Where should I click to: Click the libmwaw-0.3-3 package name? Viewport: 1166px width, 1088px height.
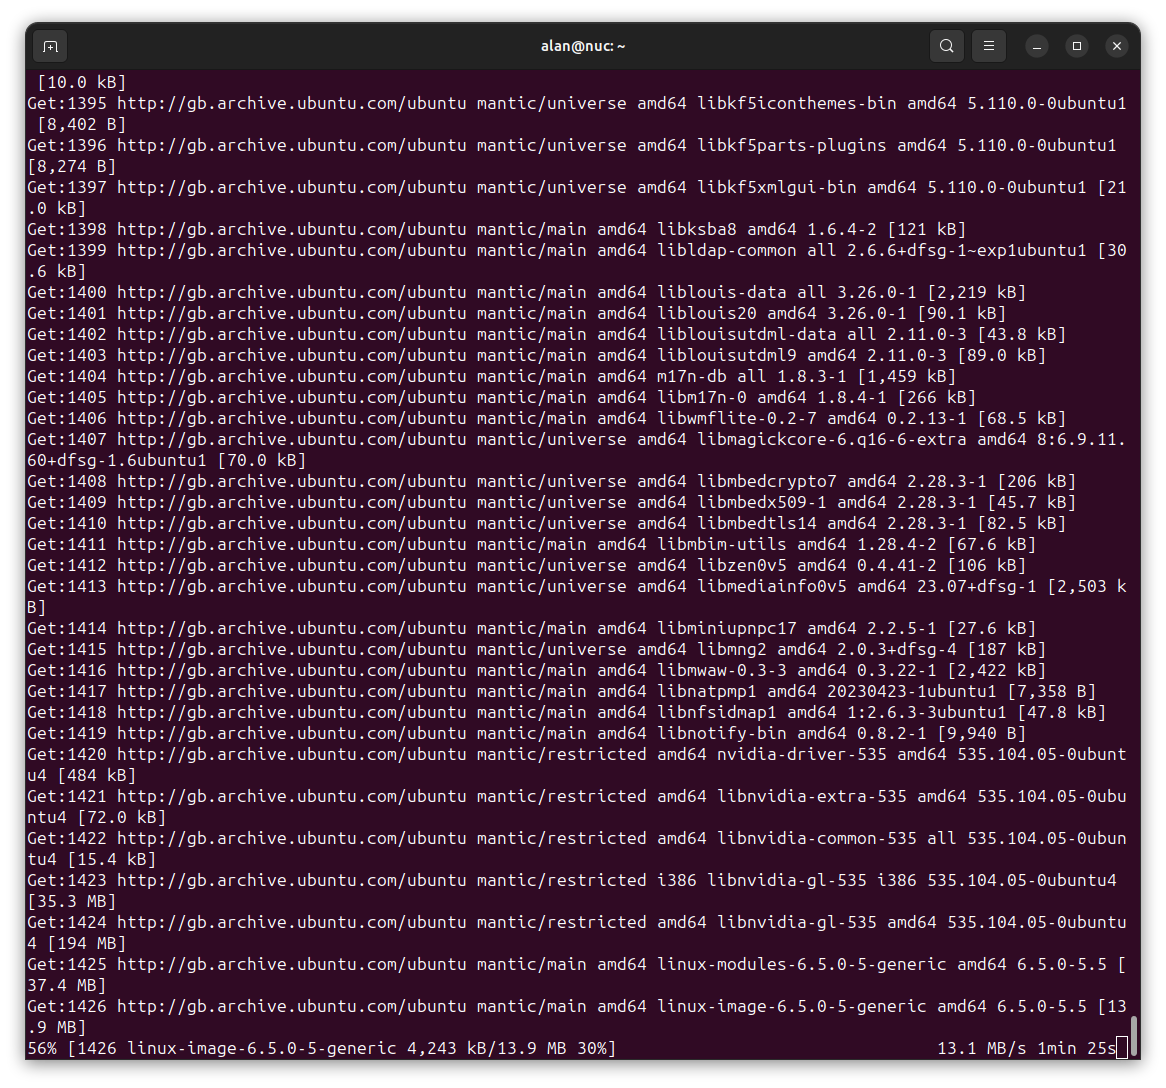[x=721, y=670]
